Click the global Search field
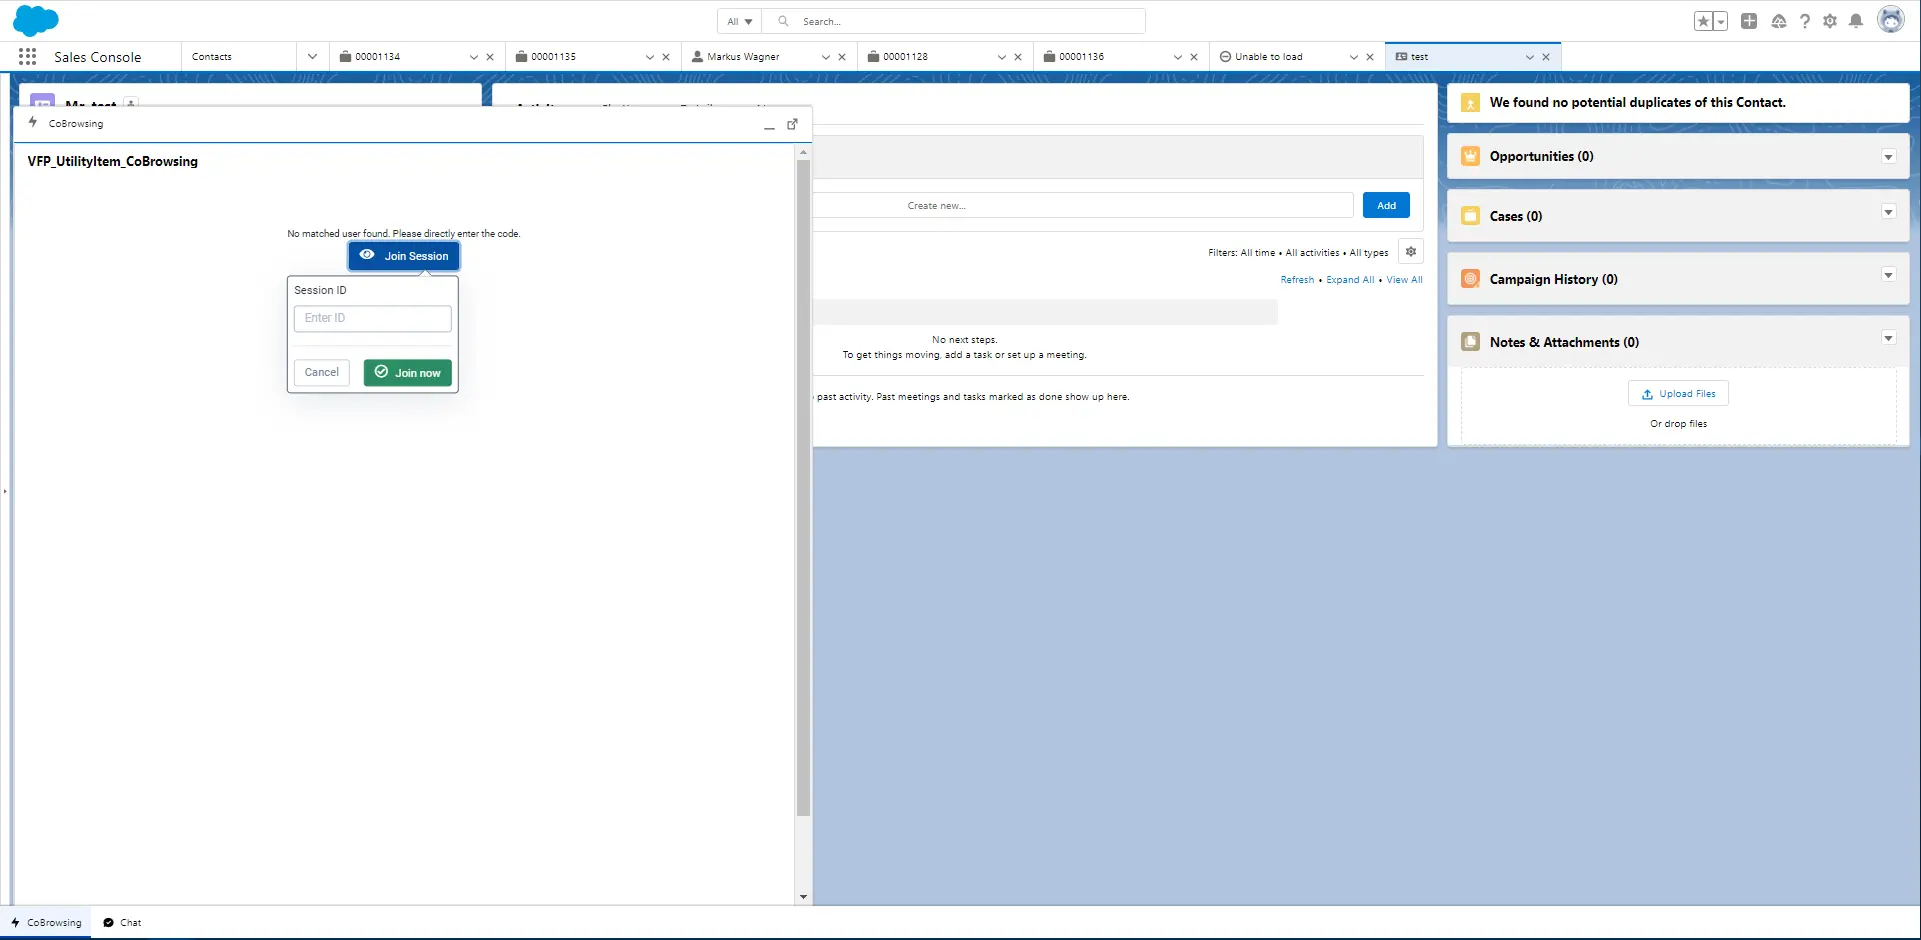 click(954, 21)
